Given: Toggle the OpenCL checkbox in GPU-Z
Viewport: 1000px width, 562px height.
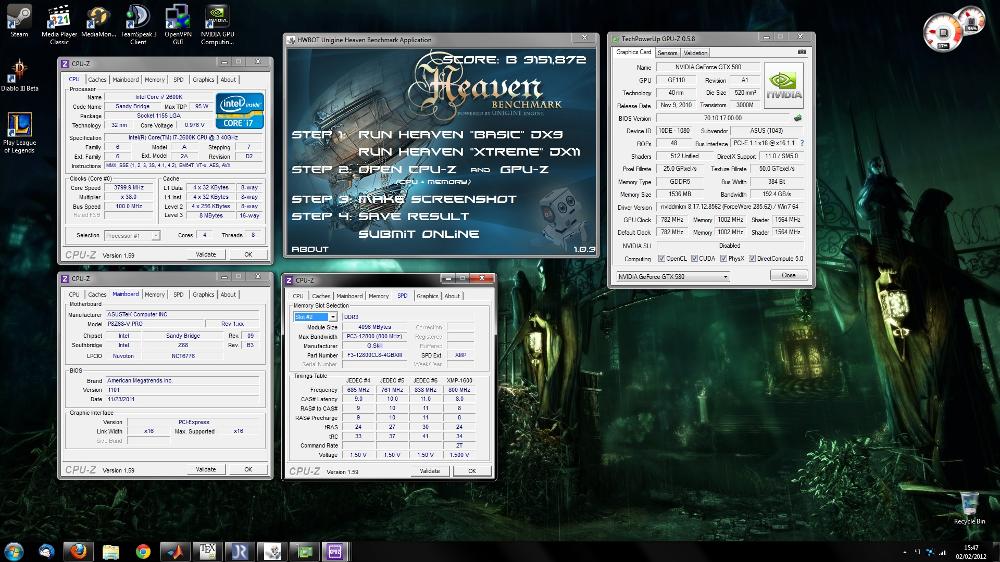Looking at the screenshot, I should tap(661, 258).
